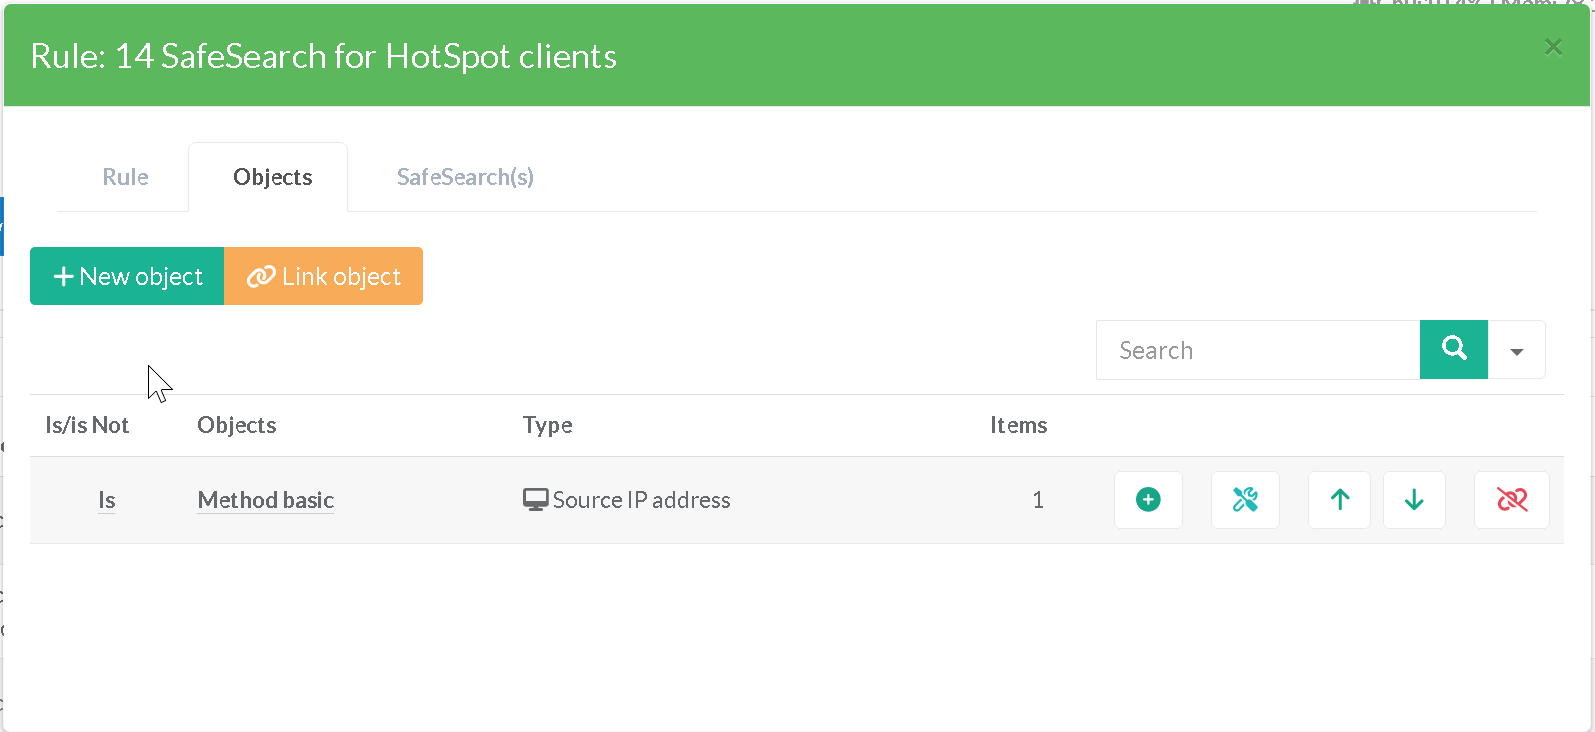Screen dimensions: 1595x732
Task: Select the Objects tab
Action: (272, 177)
